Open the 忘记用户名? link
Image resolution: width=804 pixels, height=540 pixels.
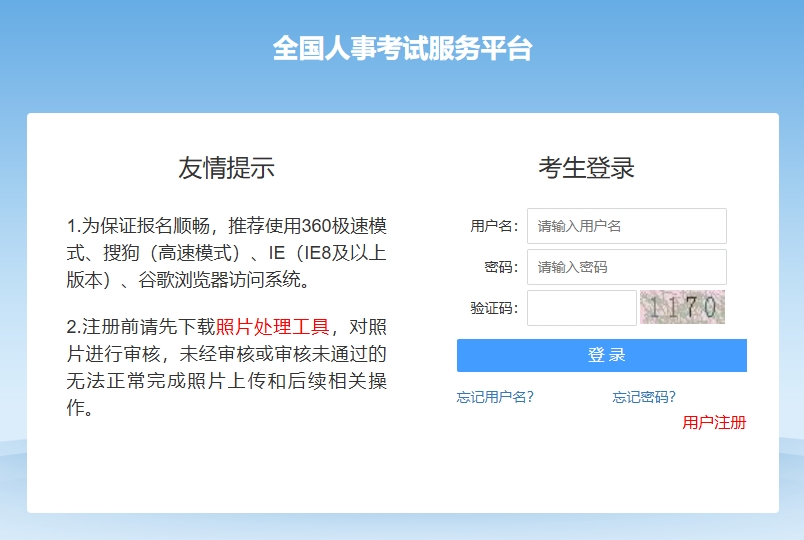[x=495, y=397]
